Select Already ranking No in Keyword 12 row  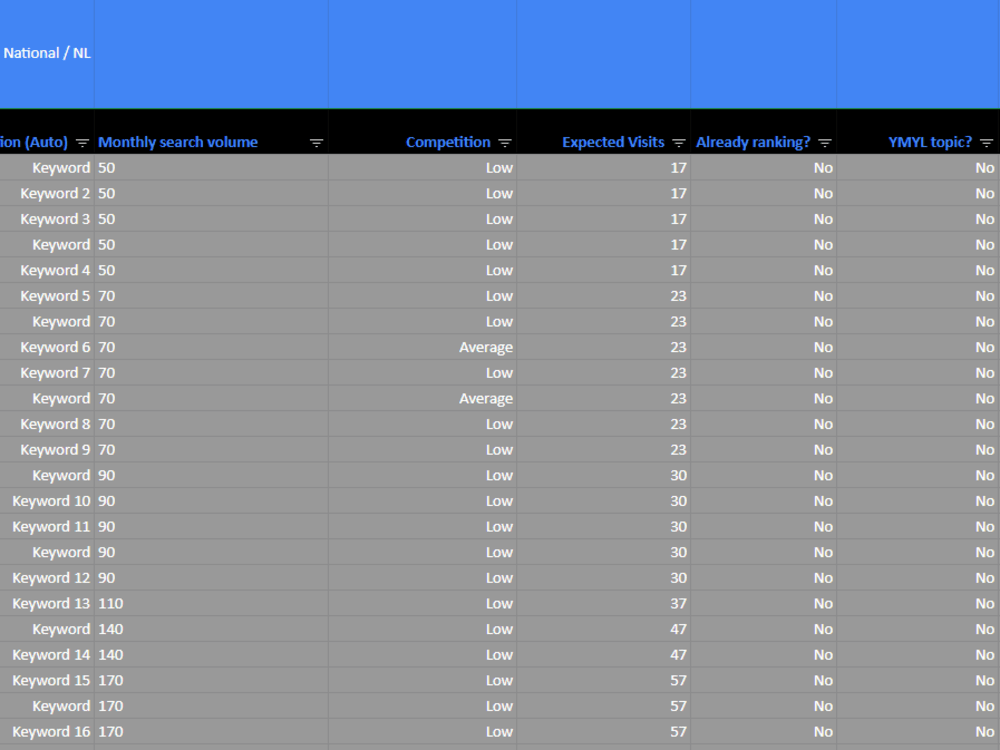pyautogui.click(x=763, y=578)
